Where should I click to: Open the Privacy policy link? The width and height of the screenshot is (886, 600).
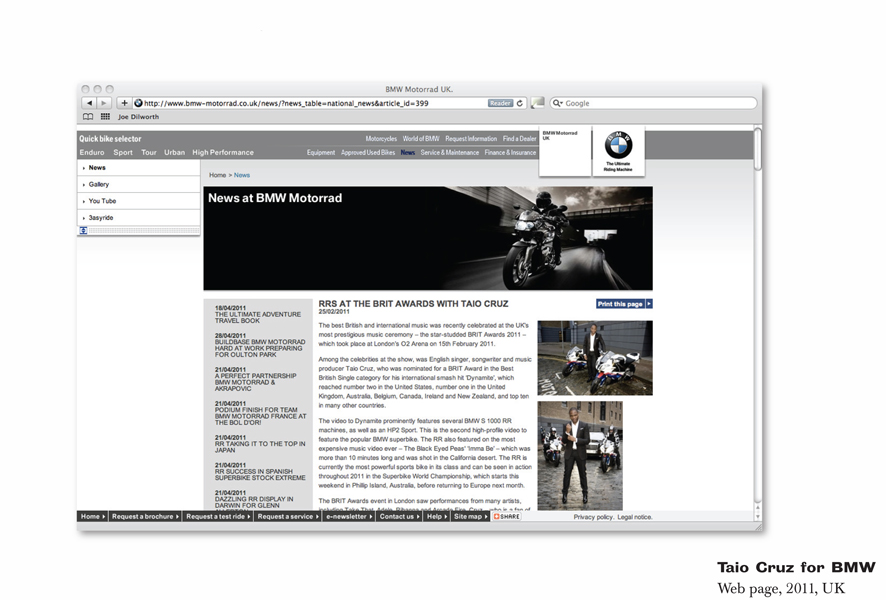(593, 517)
